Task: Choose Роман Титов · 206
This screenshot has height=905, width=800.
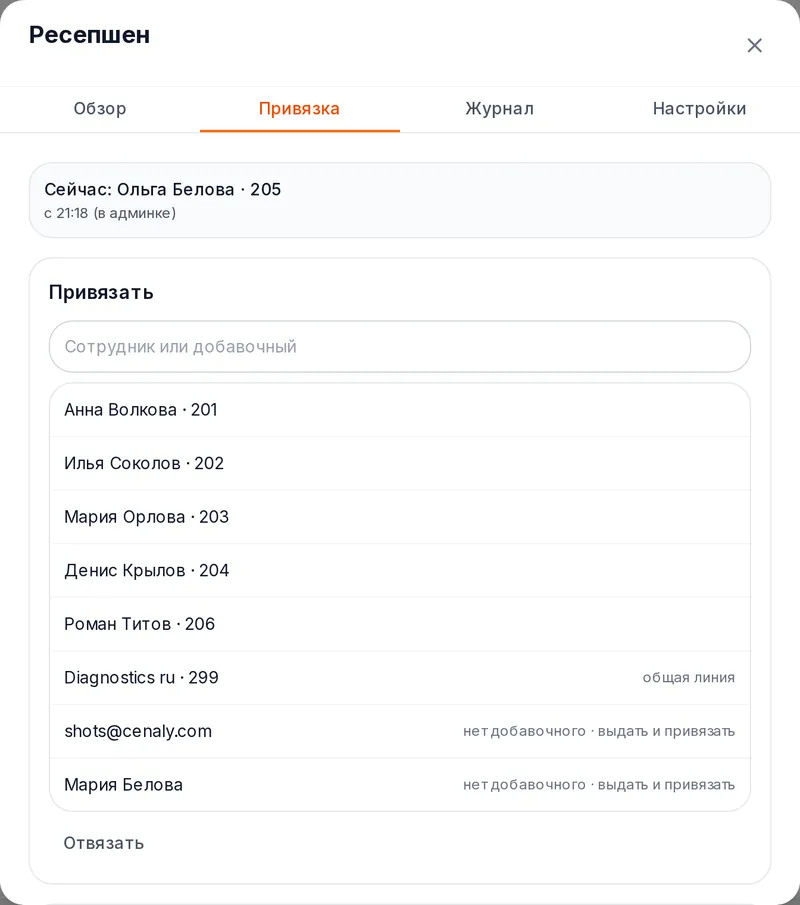Action: [400, 624]
